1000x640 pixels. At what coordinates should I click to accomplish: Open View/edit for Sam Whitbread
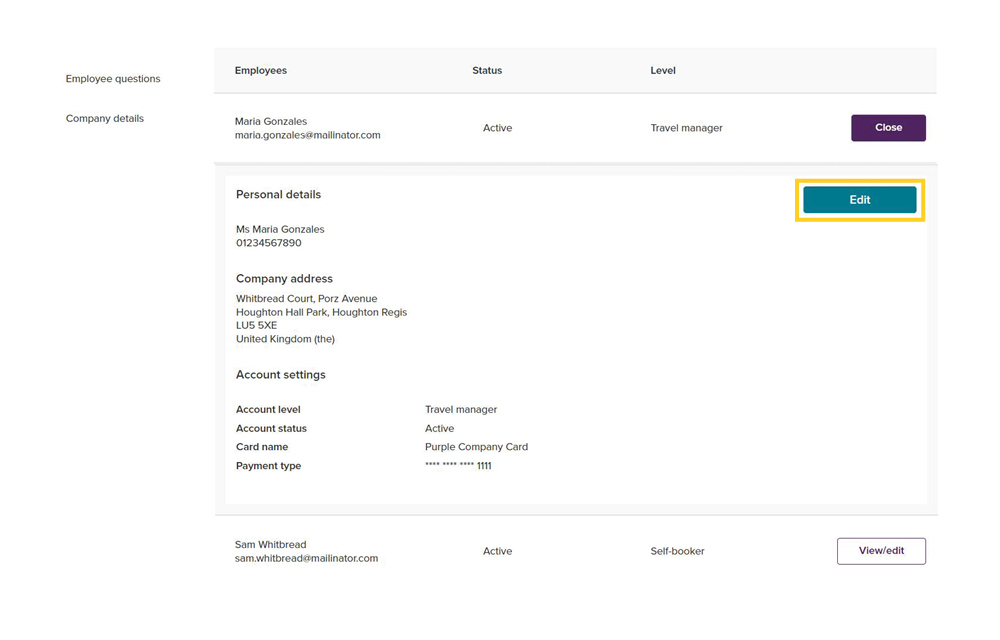pyautogui.click(x=881, y=551)
